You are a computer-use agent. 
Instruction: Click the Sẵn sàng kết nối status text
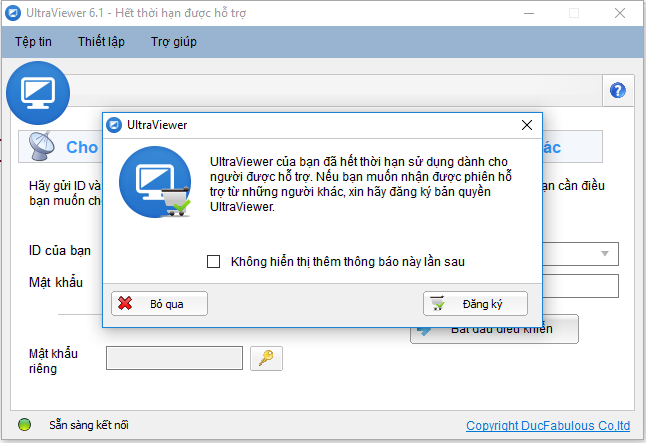point(89,425)
